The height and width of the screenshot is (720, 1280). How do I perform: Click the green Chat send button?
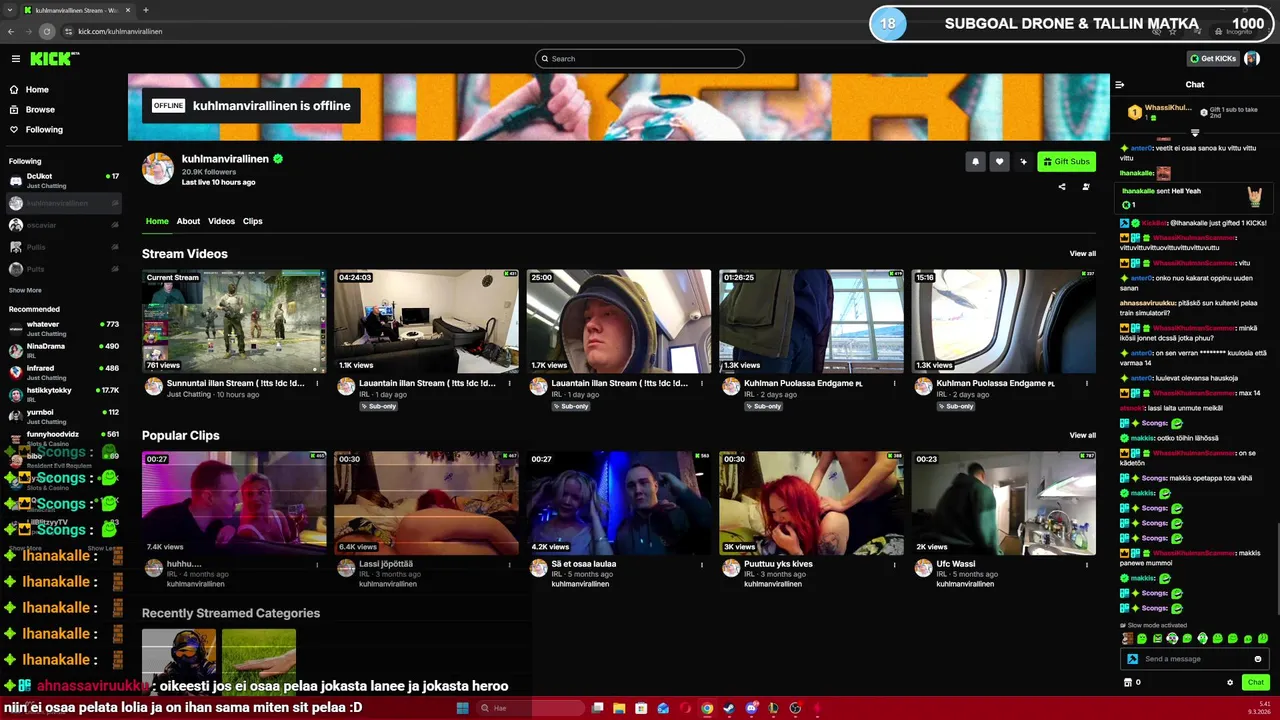coord(1256,682)
